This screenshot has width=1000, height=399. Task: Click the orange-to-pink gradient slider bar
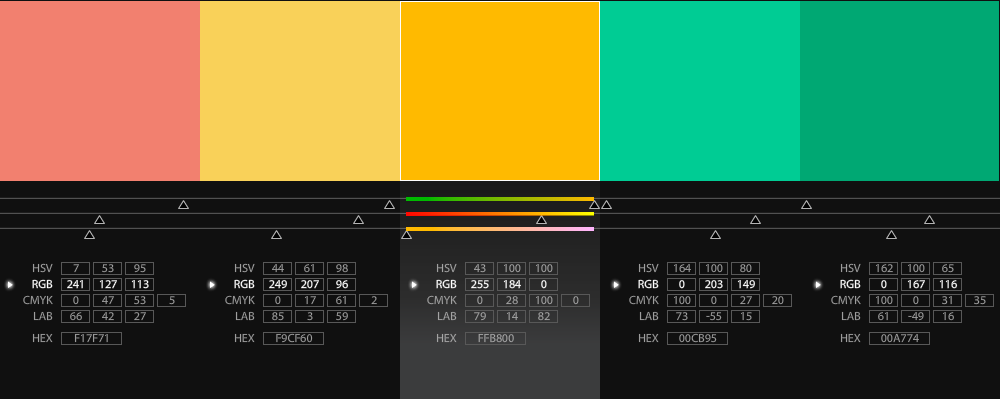[500, 229]
